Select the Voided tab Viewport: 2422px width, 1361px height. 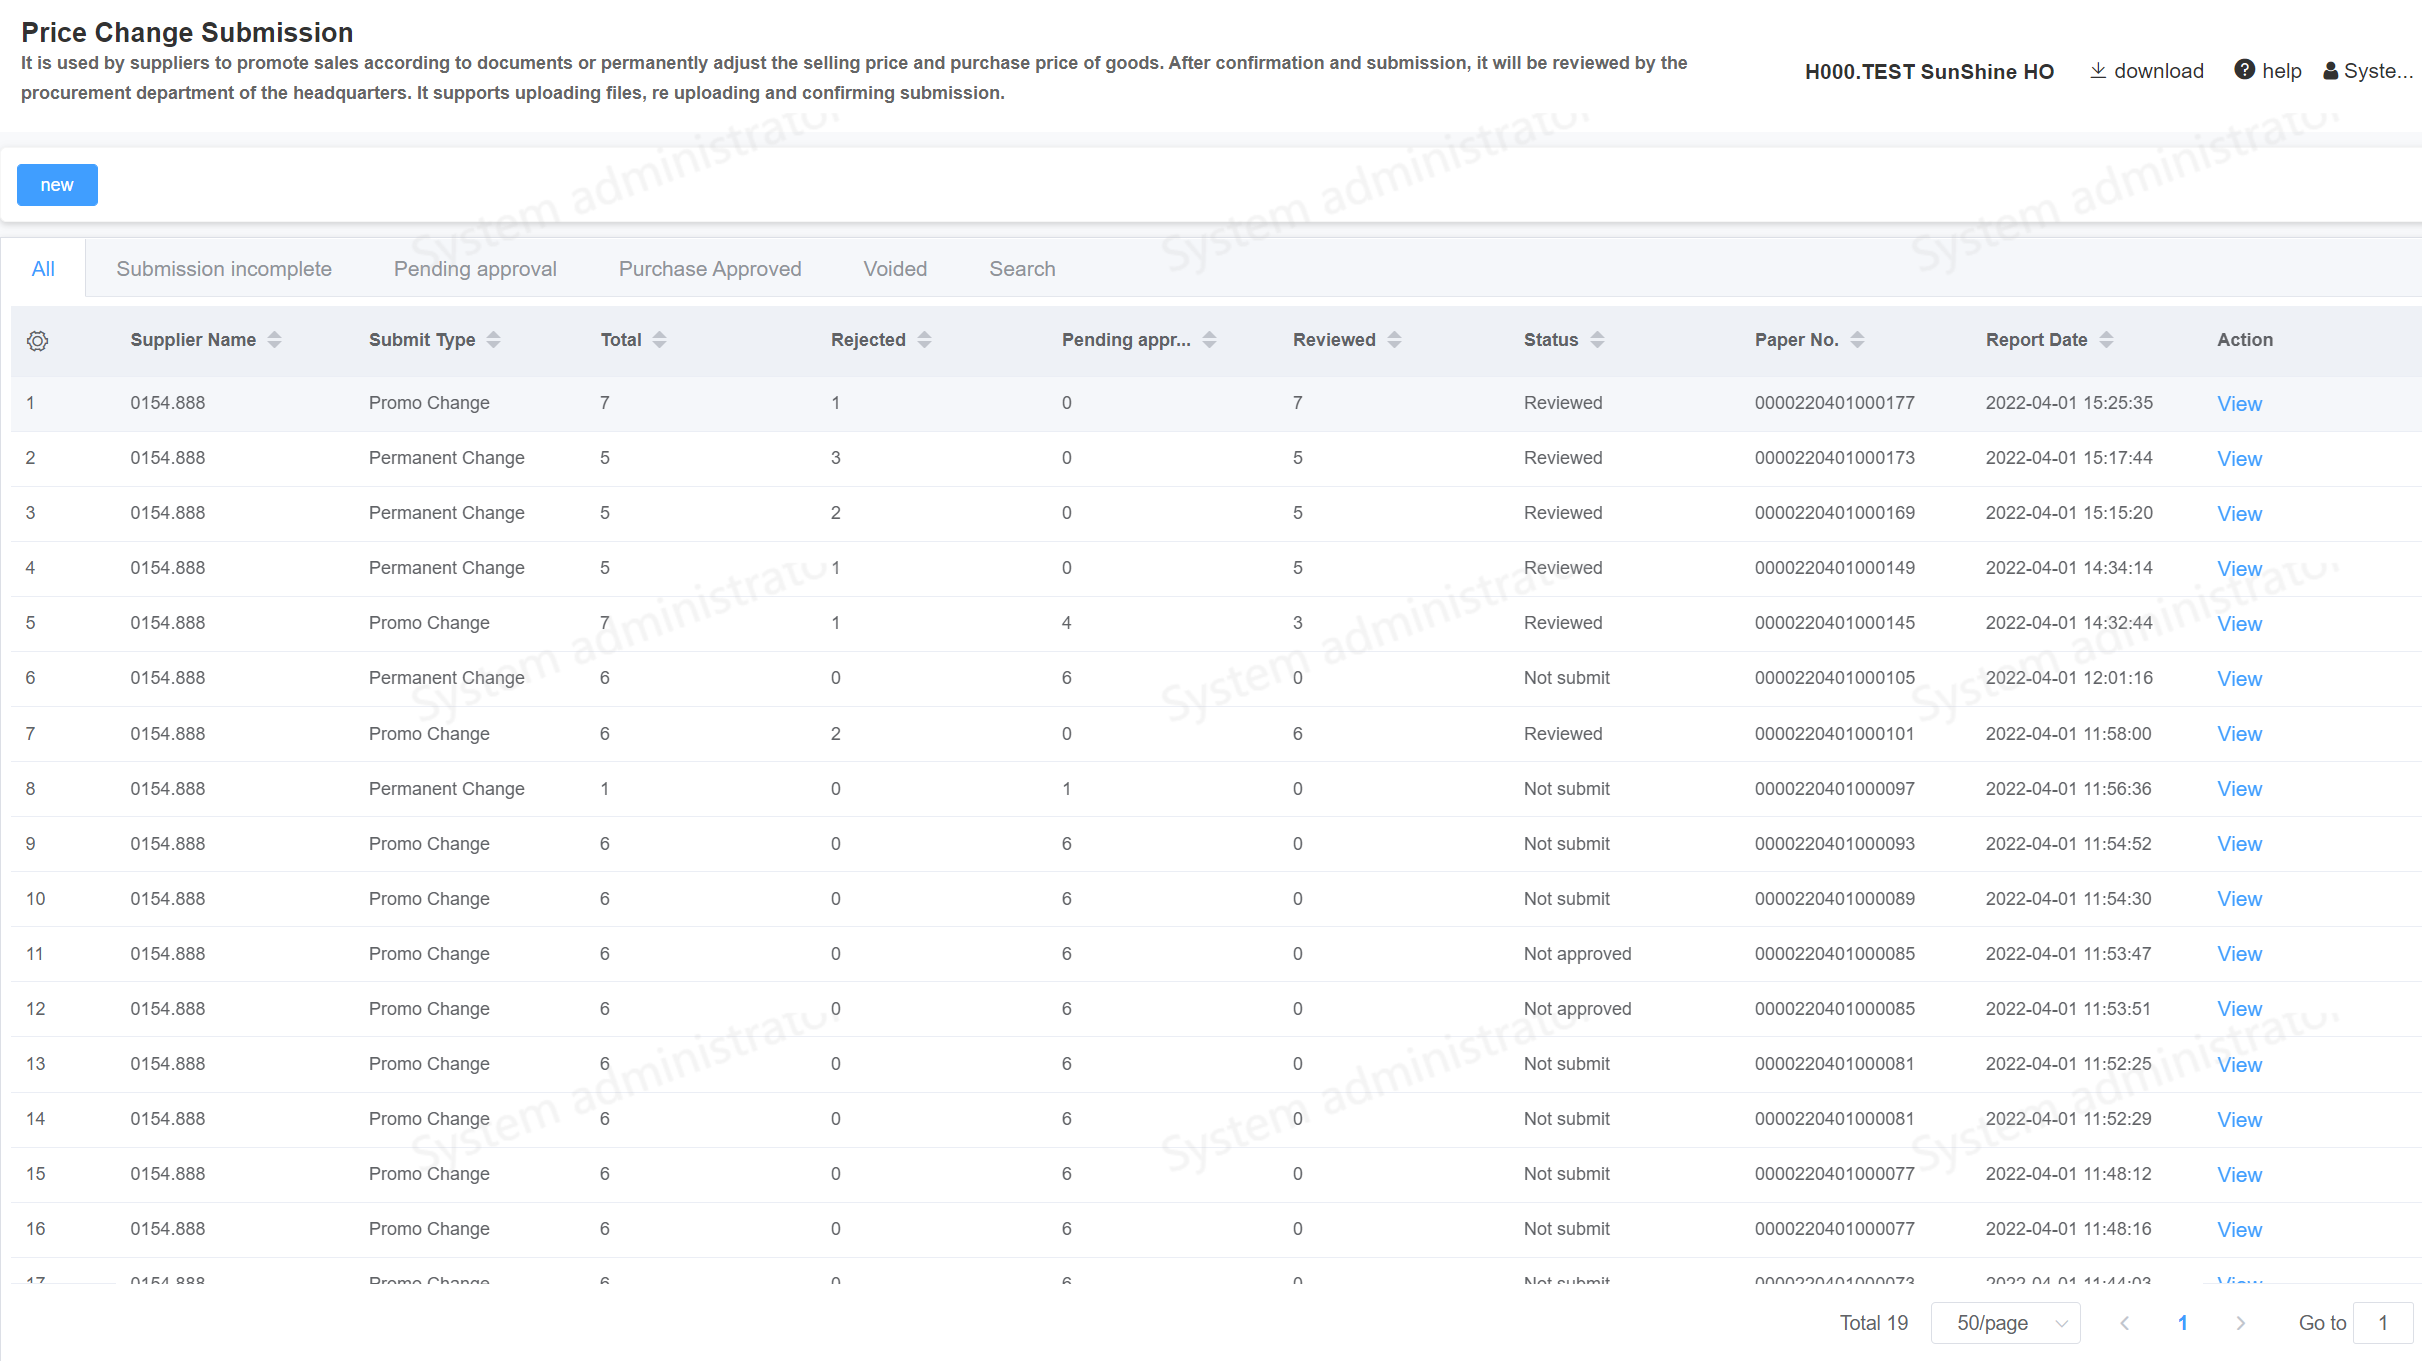[895, 269]
